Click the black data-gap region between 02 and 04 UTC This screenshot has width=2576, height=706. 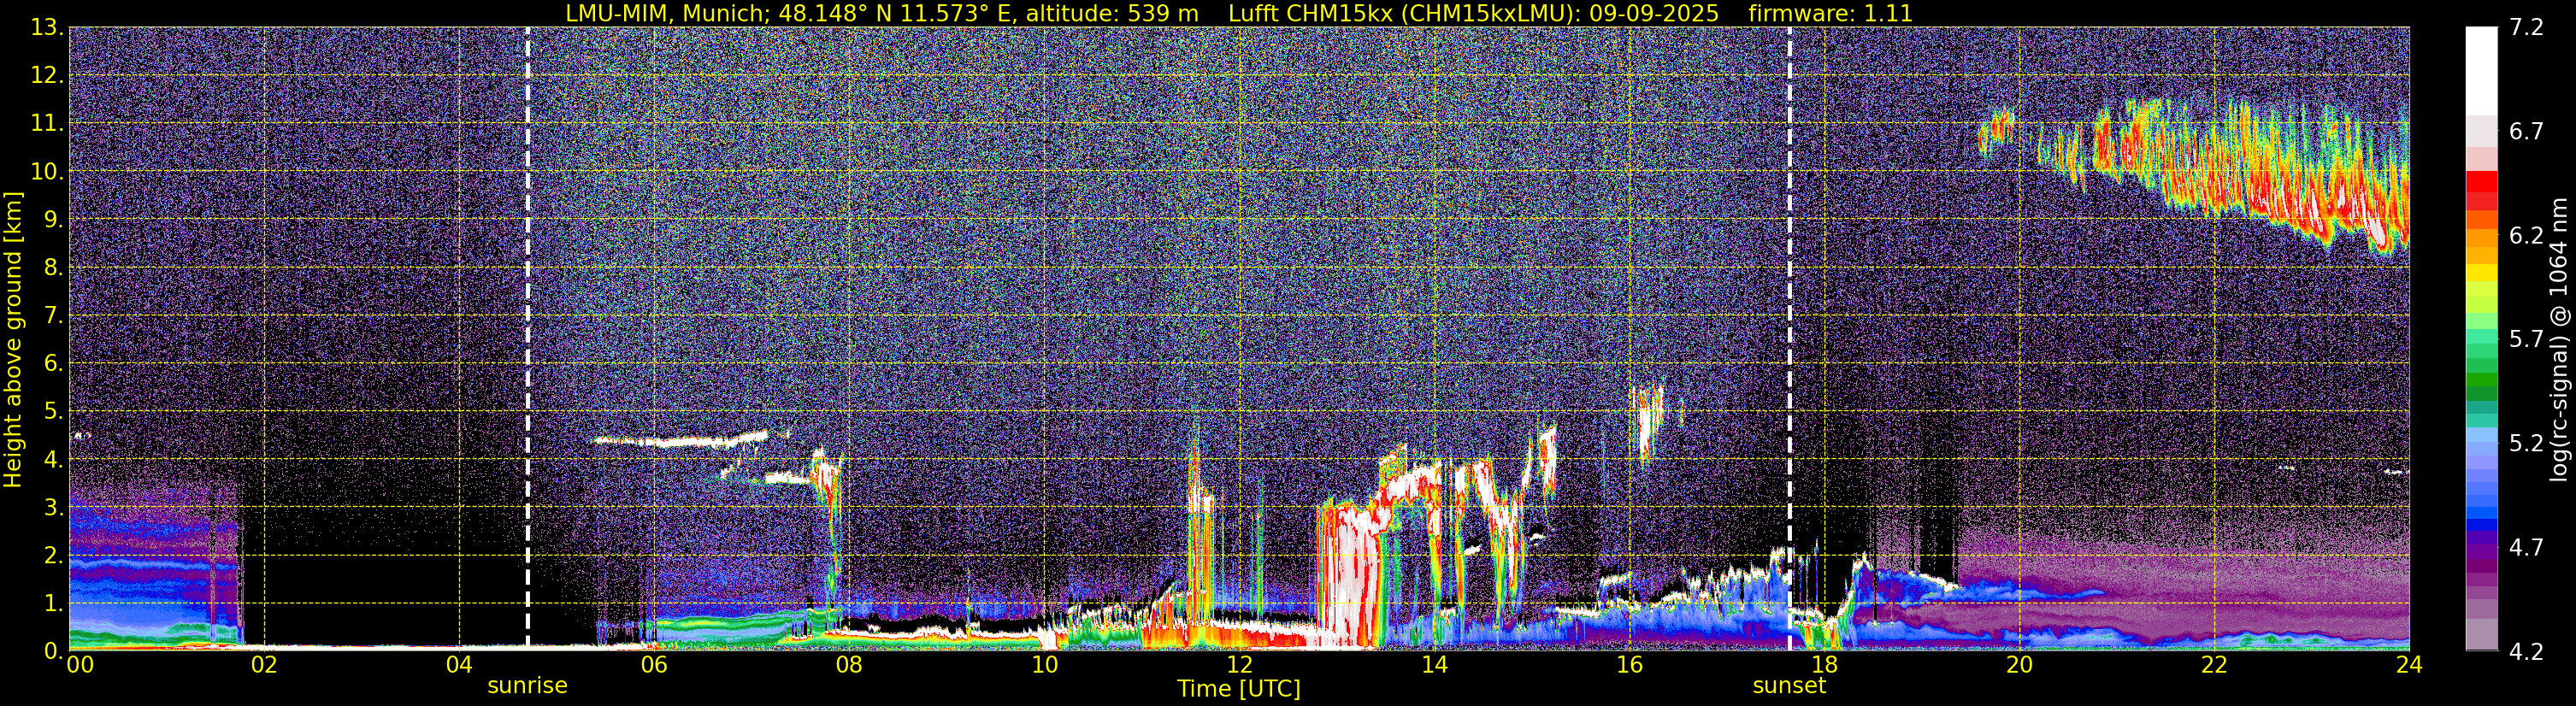[x=360, y=590]
